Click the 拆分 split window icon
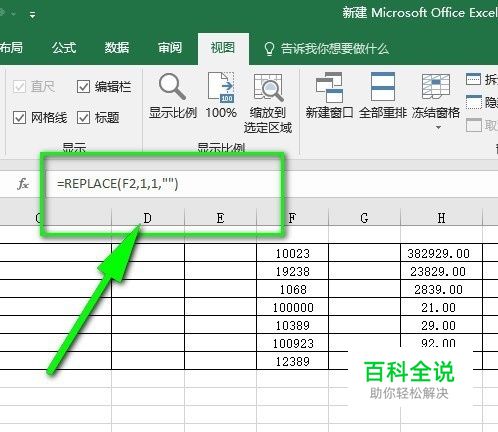 click(x=474, y=79)
